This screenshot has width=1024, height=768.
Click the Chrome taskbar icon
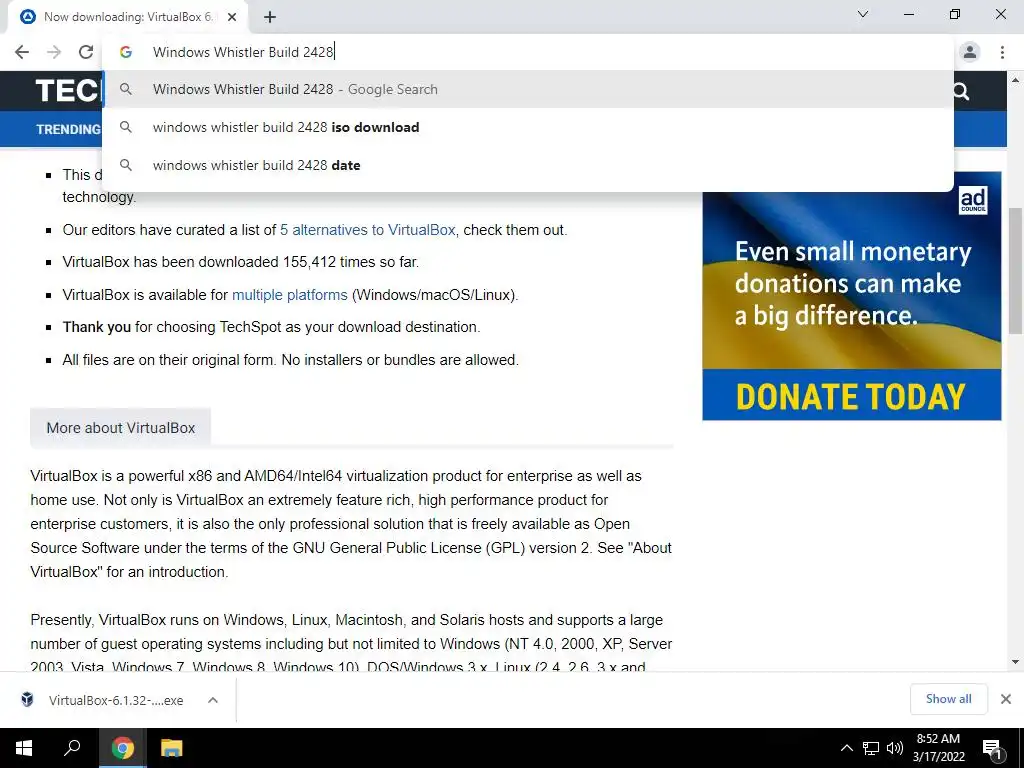[x=122, y=748]
